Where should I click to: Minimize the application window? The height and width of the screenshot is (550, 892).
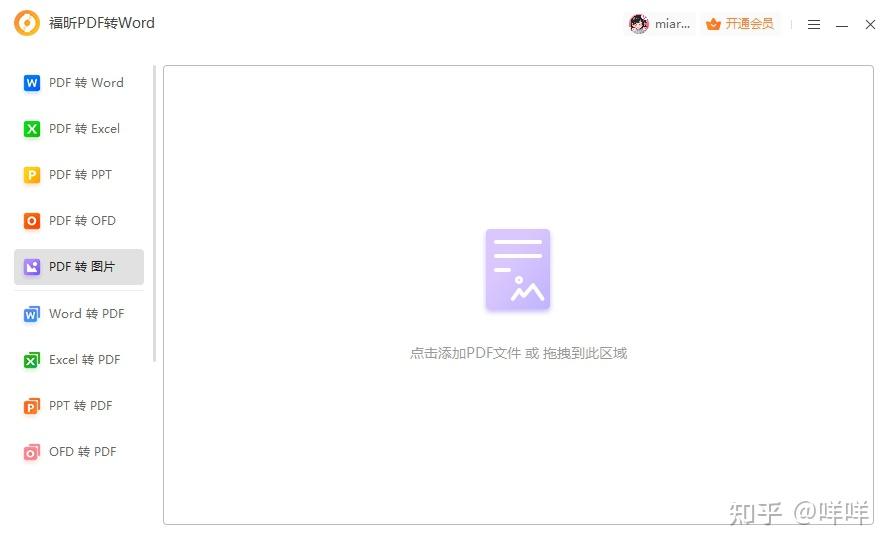[x=842, y=25]
